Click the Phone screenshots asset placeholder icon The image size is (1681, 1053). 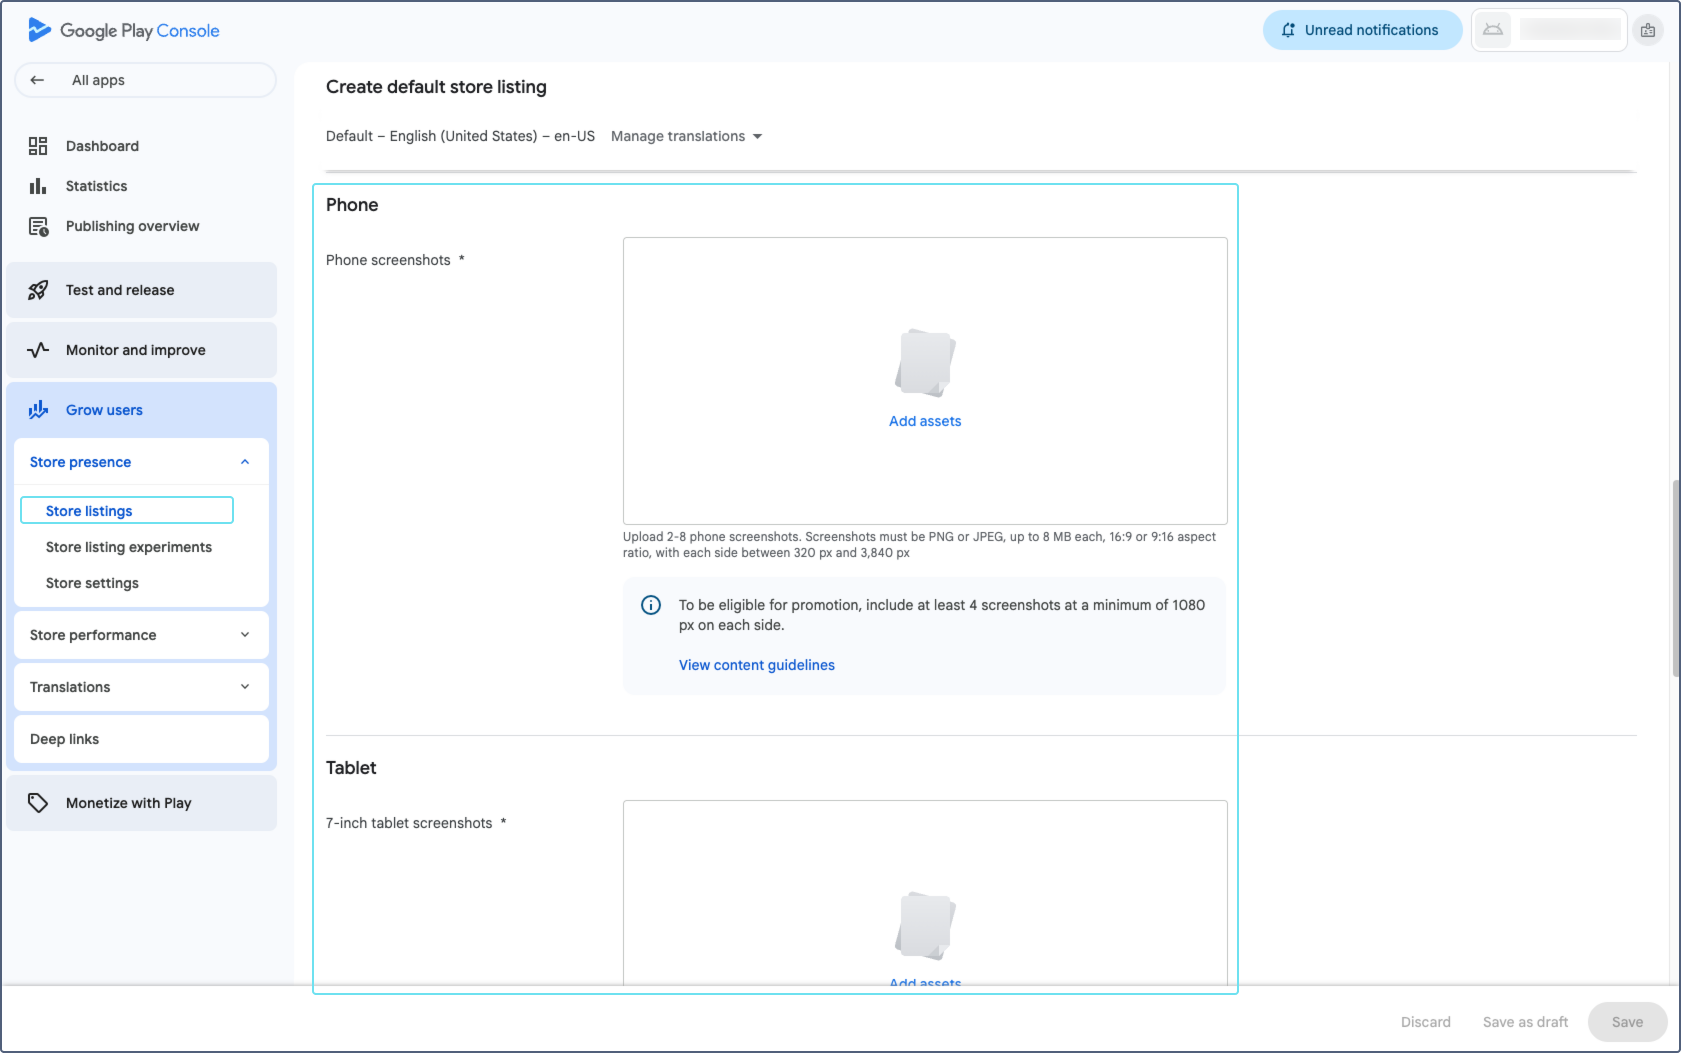click(925, 362)
